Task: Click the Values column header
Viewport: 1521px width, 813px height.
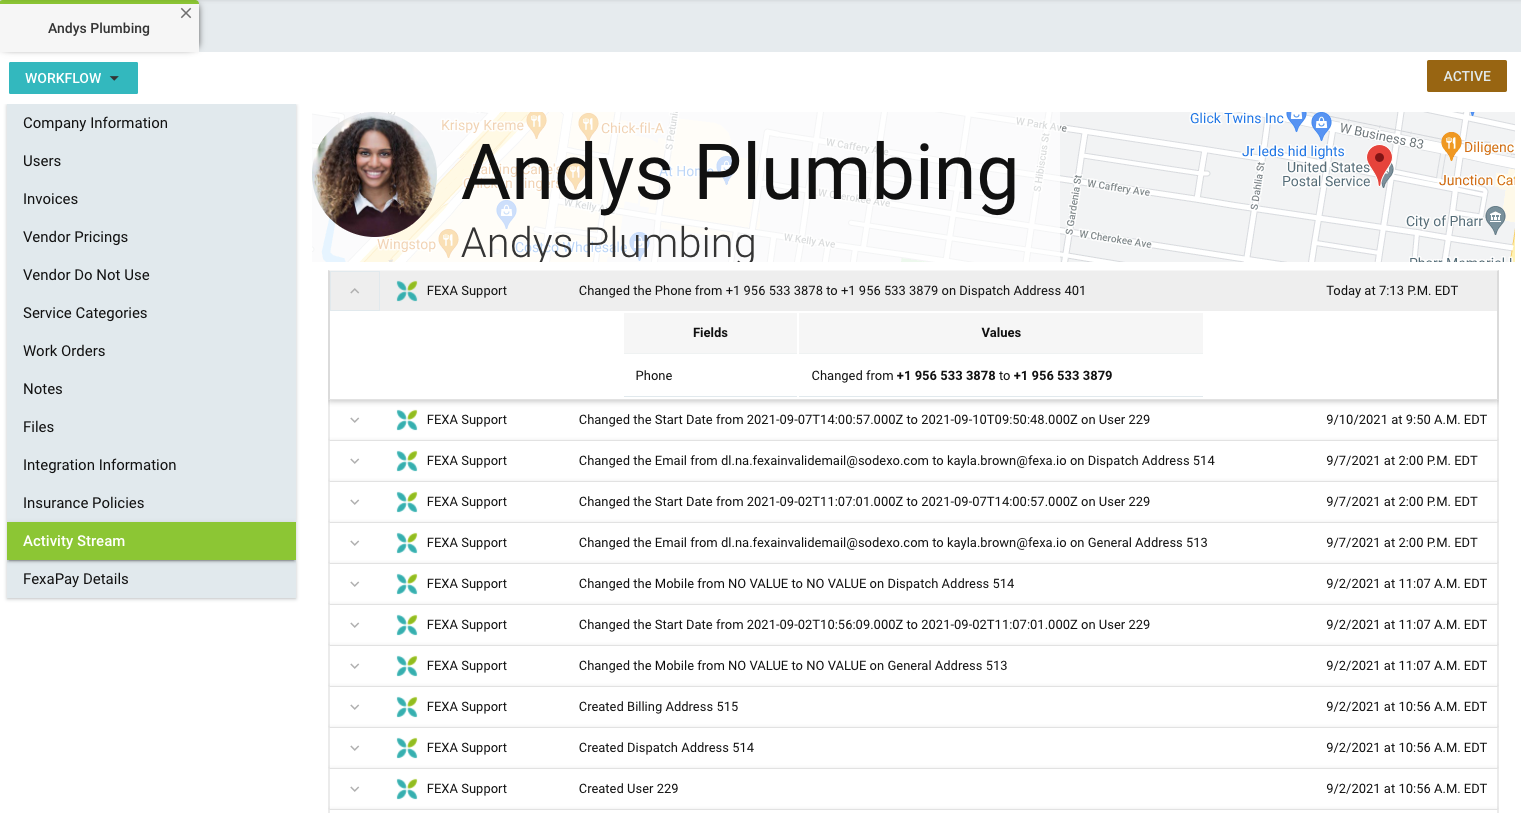Action: 1001,333
